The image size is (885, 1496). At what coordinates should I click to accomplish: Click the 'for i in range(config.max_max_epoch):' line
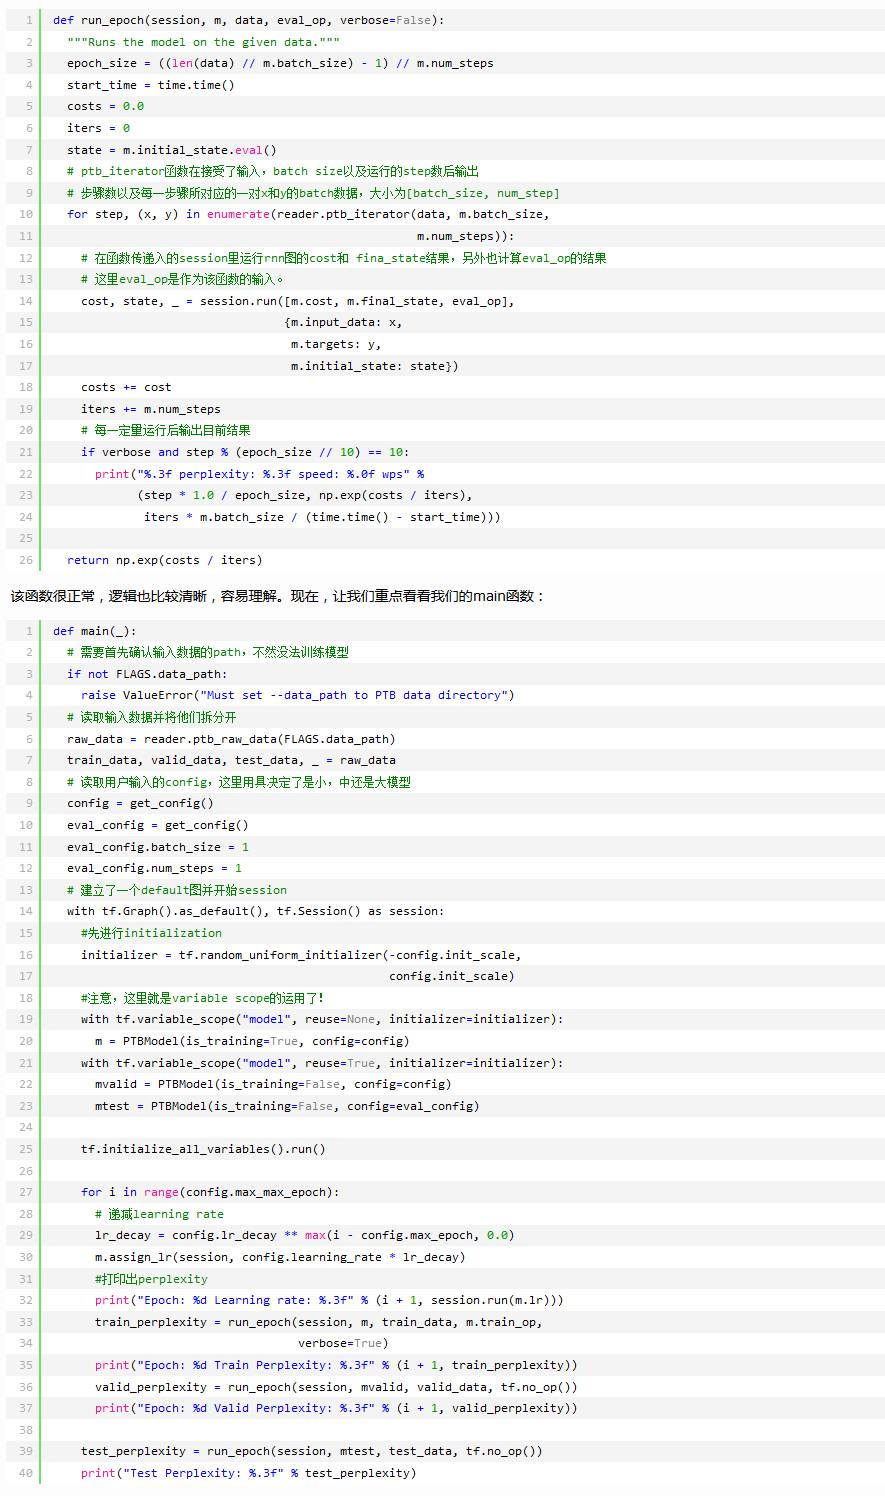point(210,1192)
